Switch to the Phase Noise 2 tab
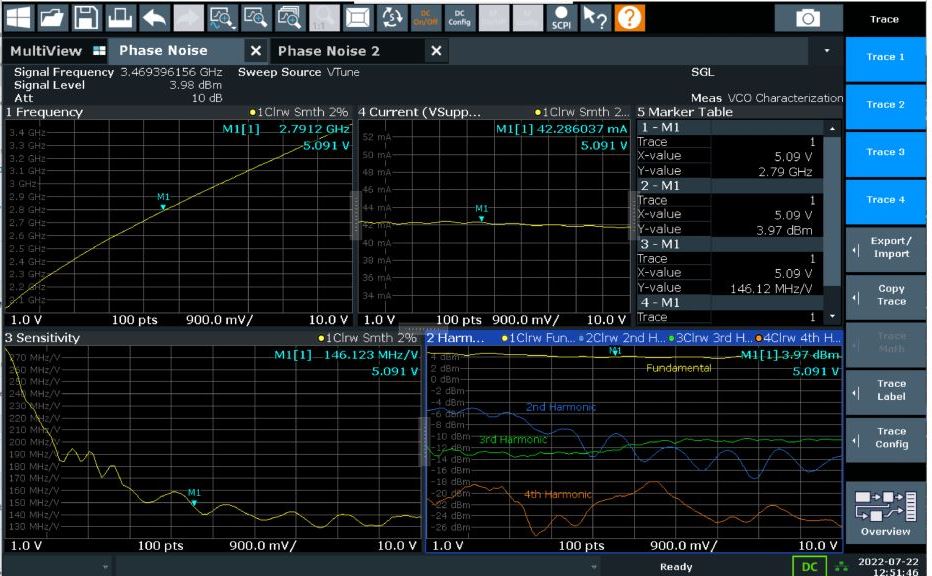This screenshot has height=576, width=932. click(329, 51)
